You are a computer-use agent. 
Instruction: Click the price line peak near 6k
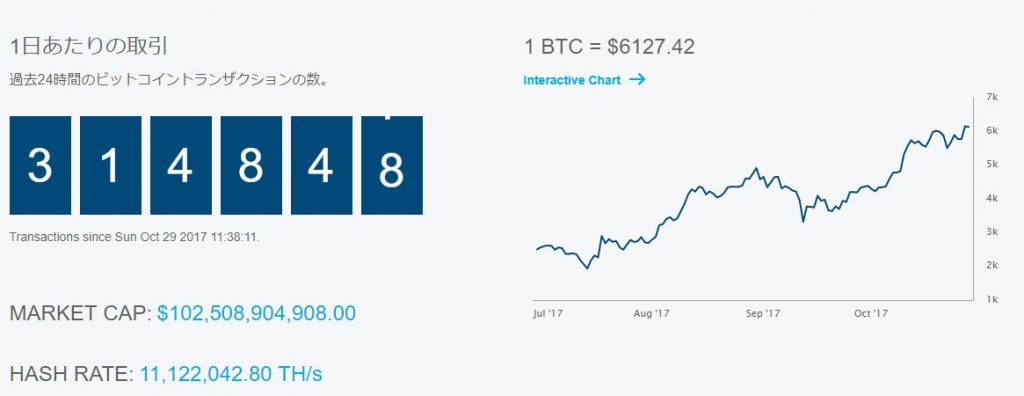point(965,126)
